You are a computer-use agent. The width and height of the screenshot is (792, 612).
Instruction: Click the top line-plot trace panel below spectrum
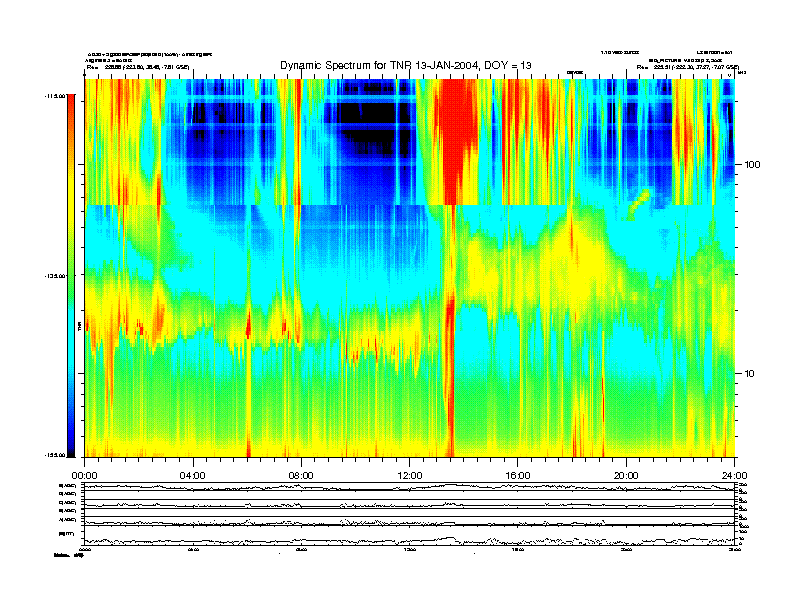(x=410, y=487)
